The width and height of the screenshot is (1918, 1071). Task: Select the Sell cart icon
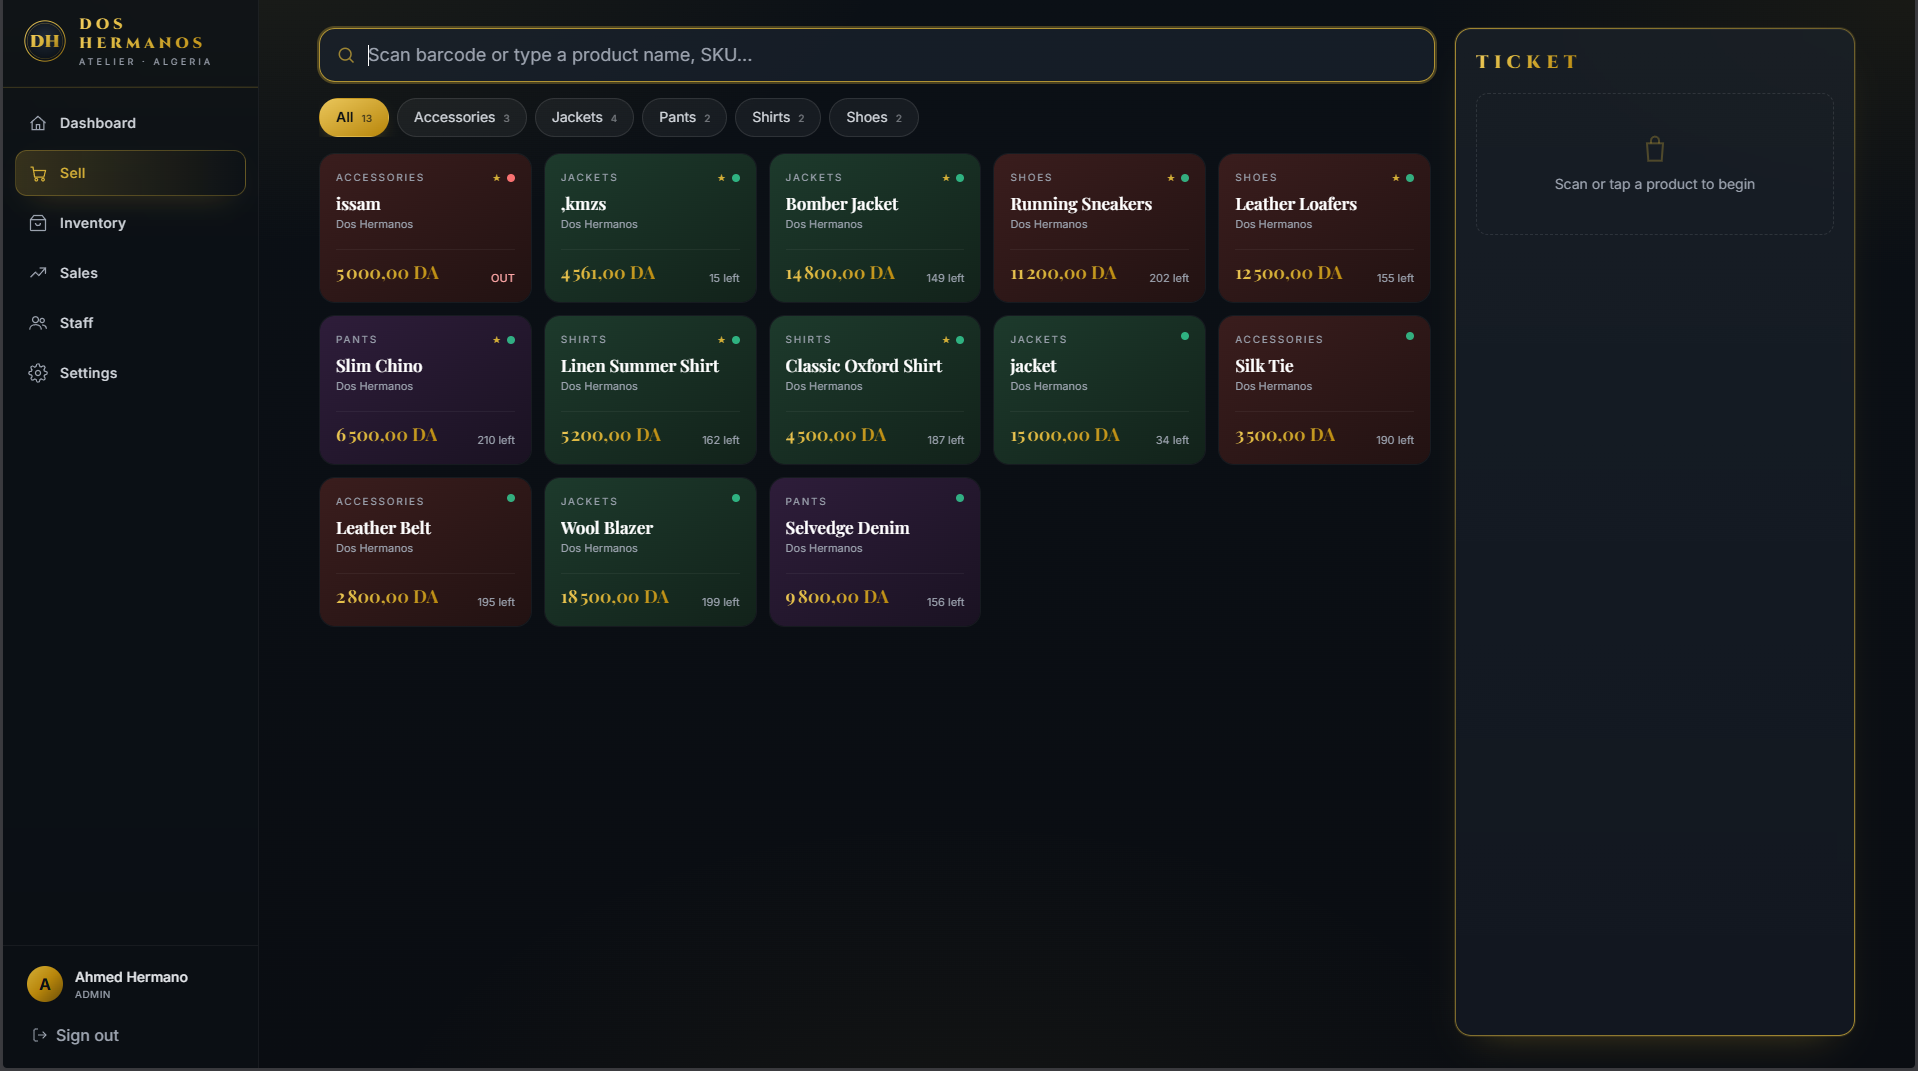[x=38, y=173]
